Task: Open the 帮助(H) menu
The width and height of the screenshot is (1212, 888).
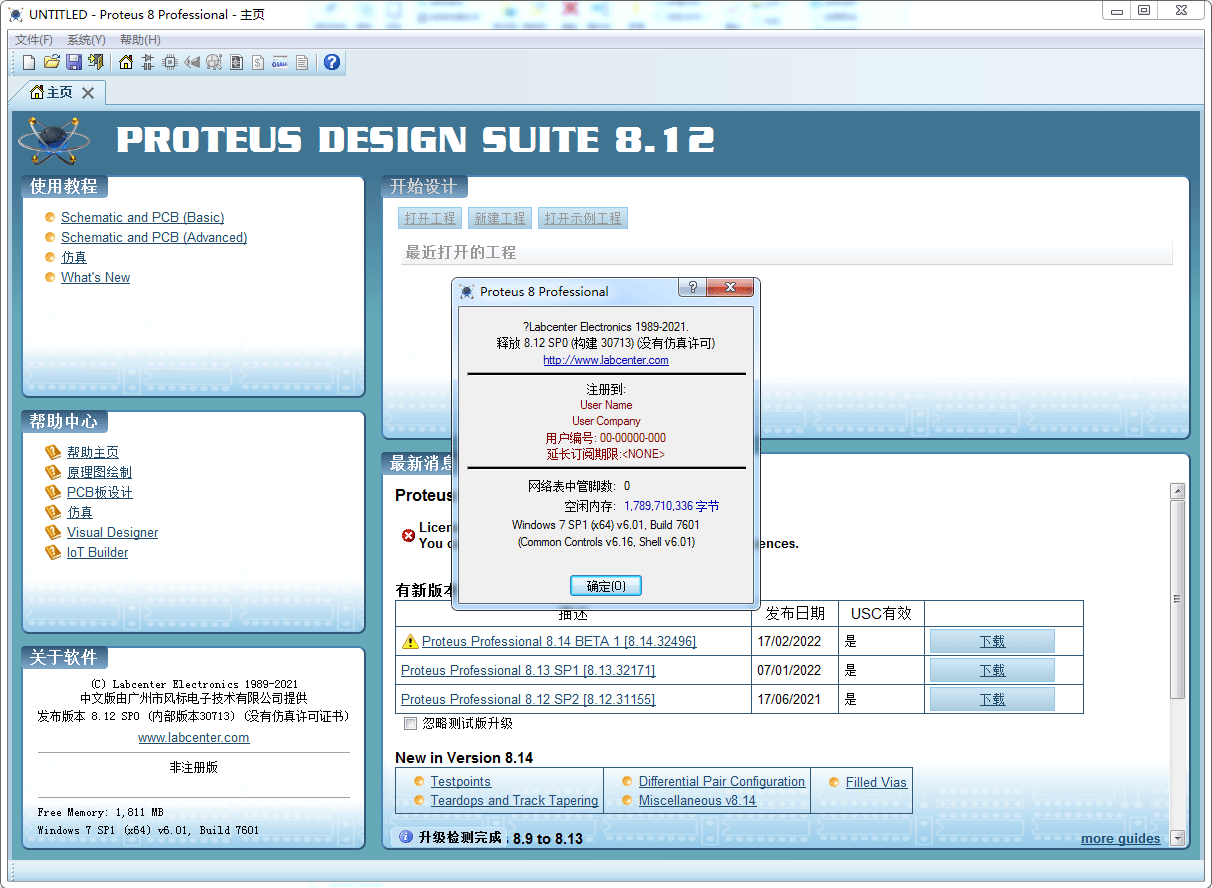Action: point(140,39)
